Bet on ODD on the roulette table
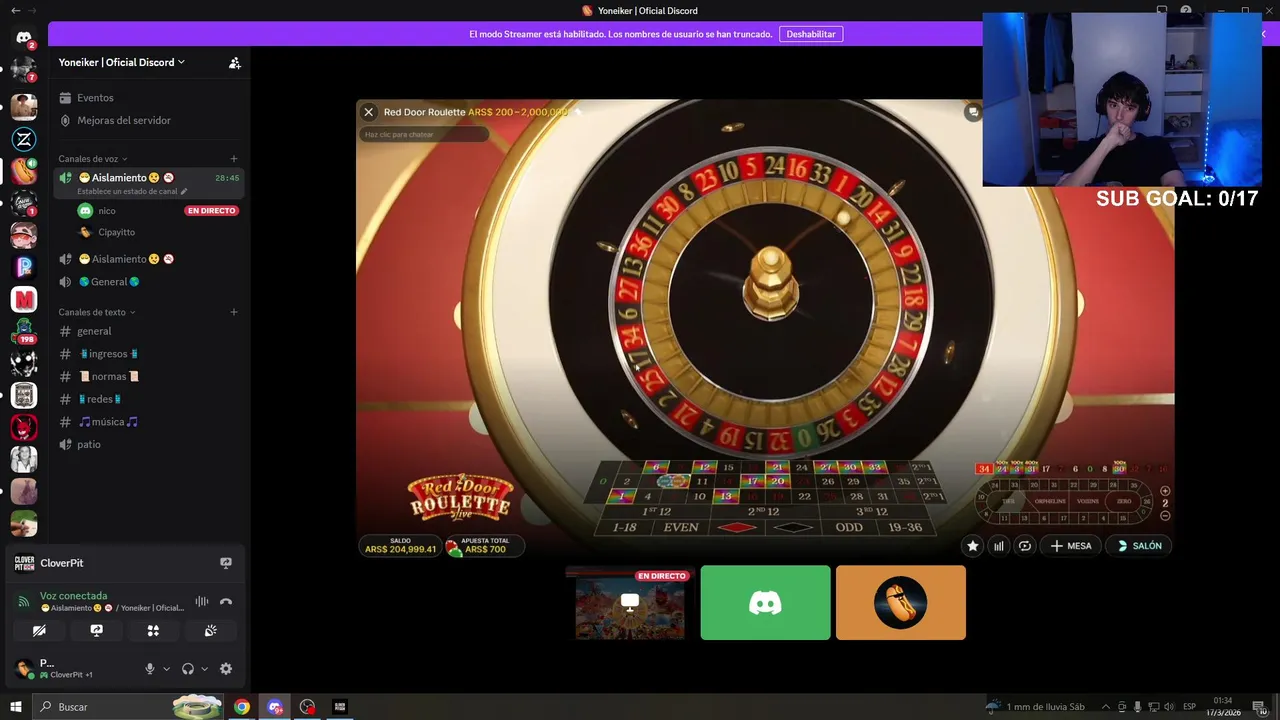The image size is (1280, 720). click(x=849, y=527)
